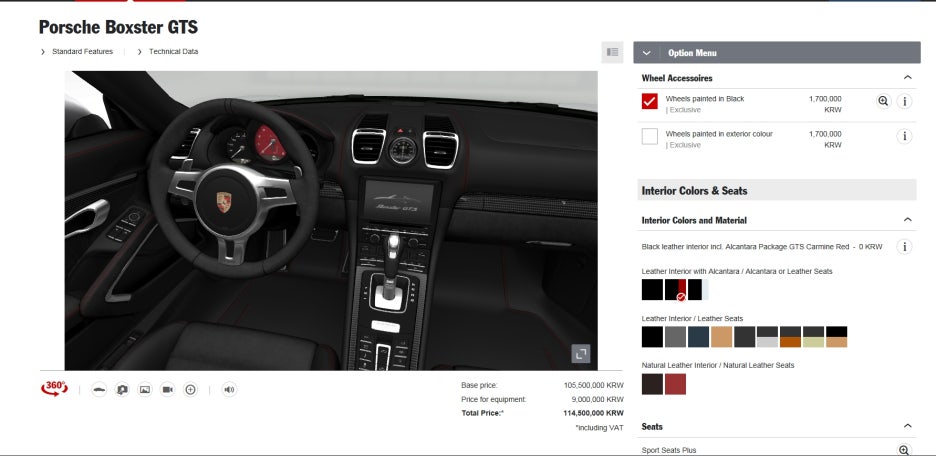This screenshot has height=456, width=936.
Task: Open info for Black leather Alcantara GTS interior
Action: tap(904, 247)
